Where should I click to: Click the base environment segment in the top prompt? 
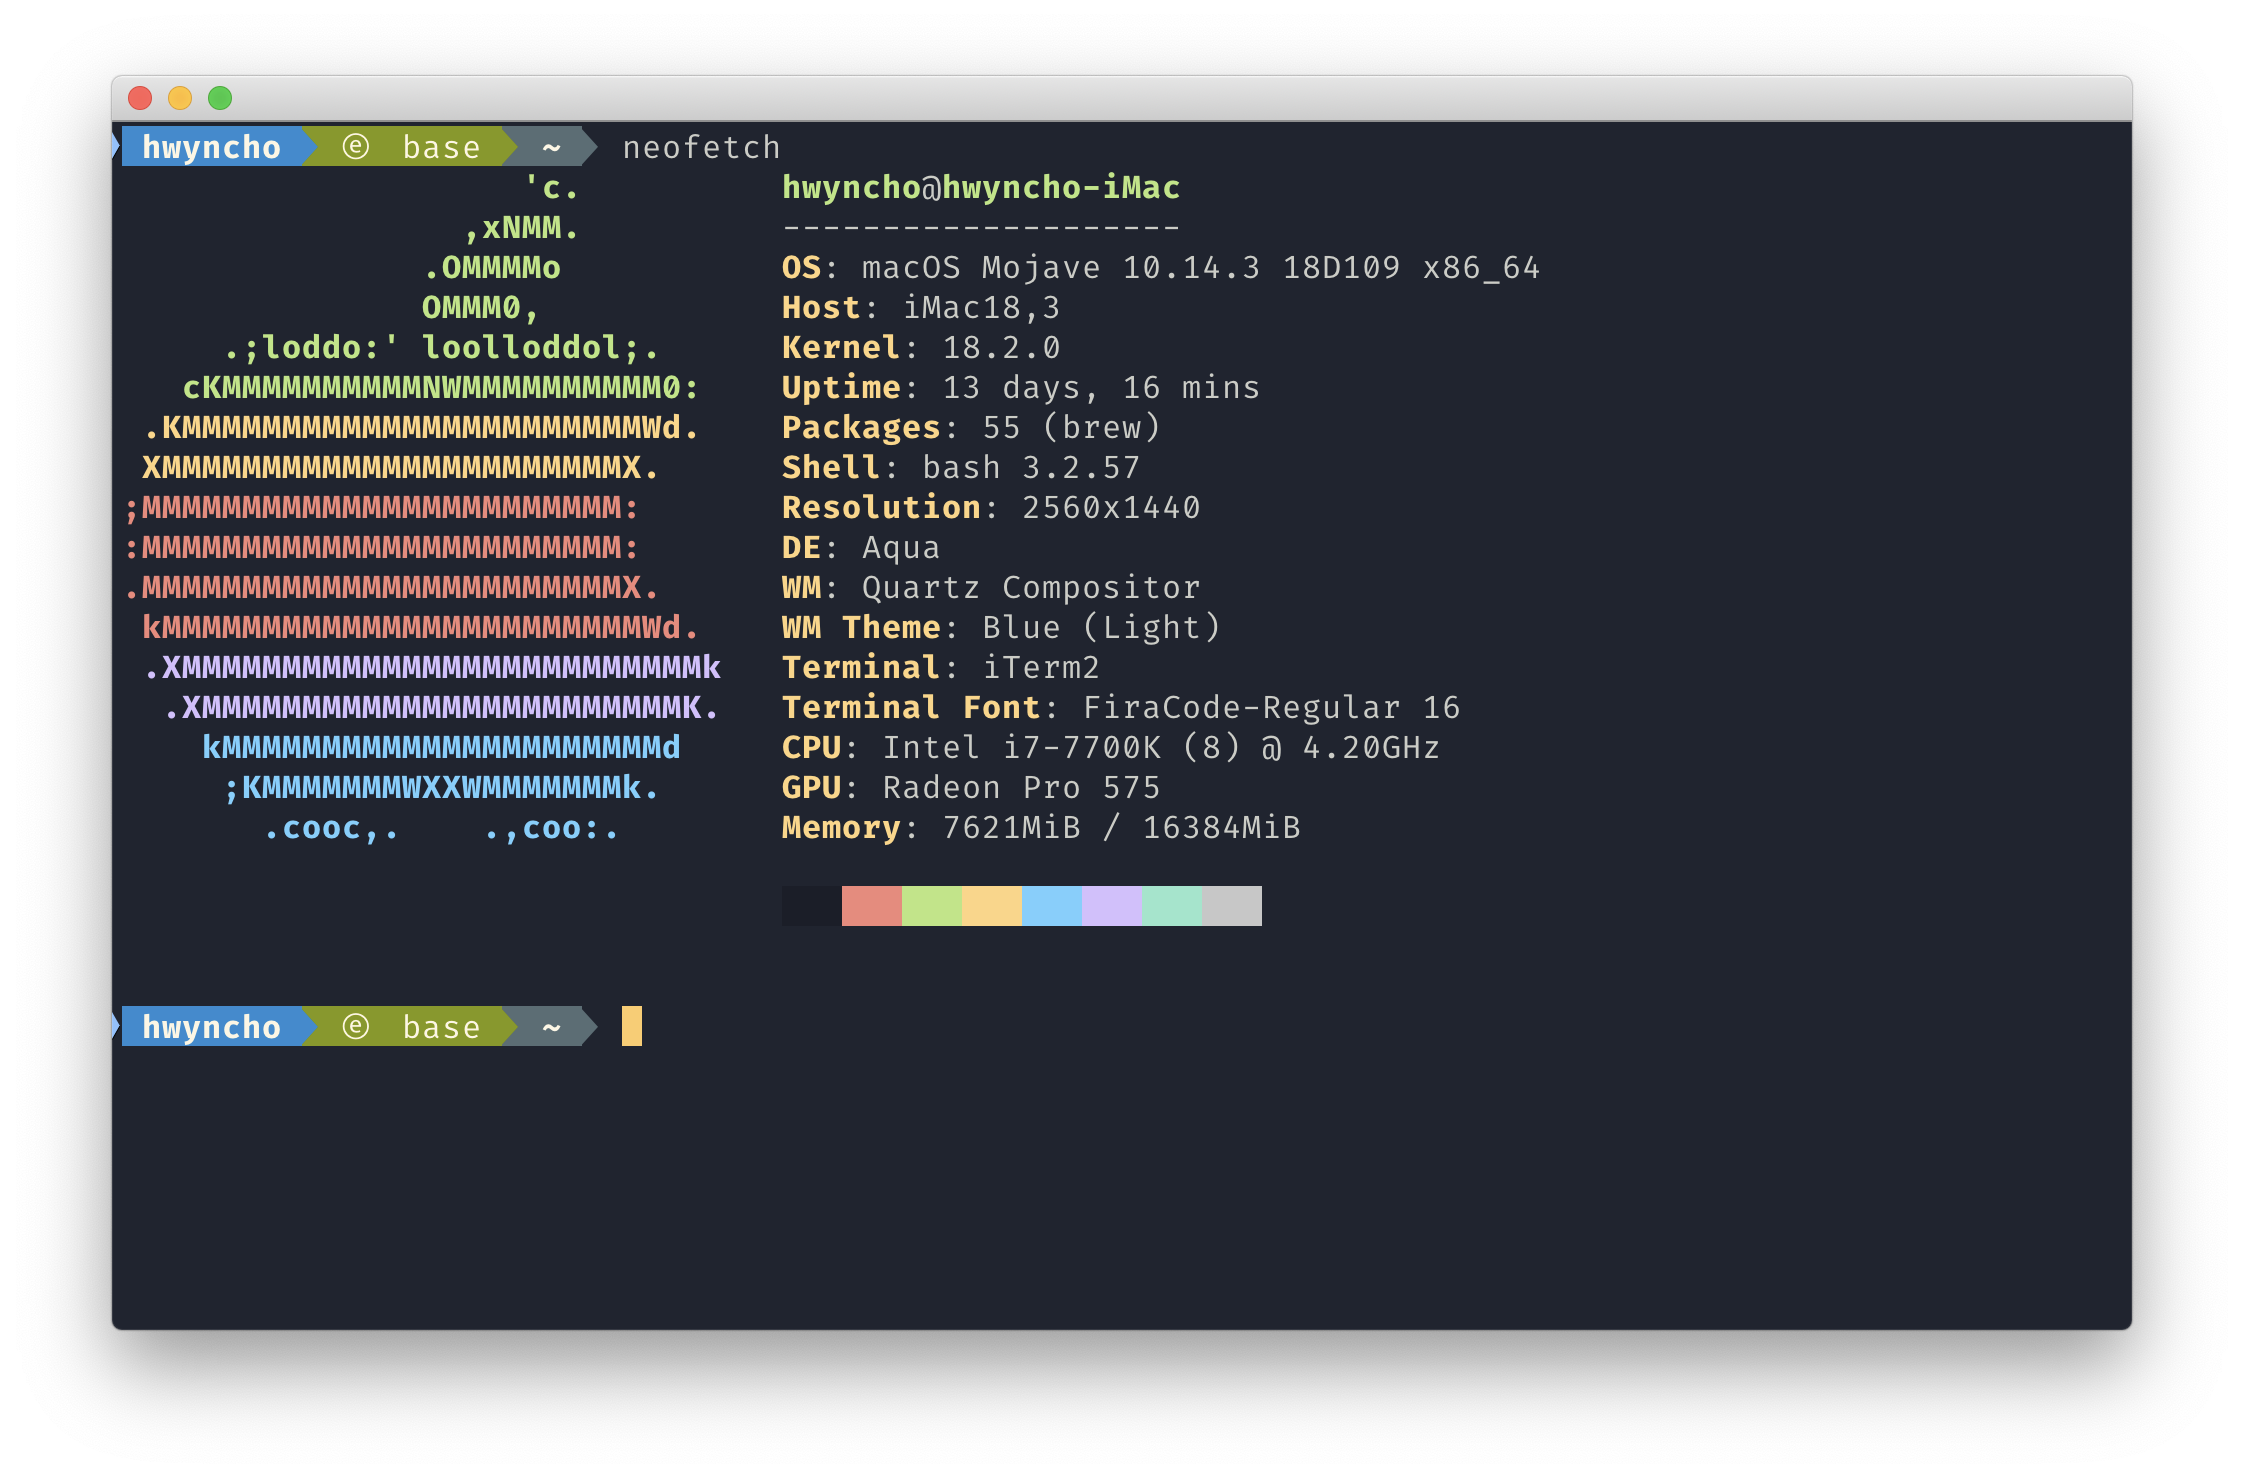441,147
